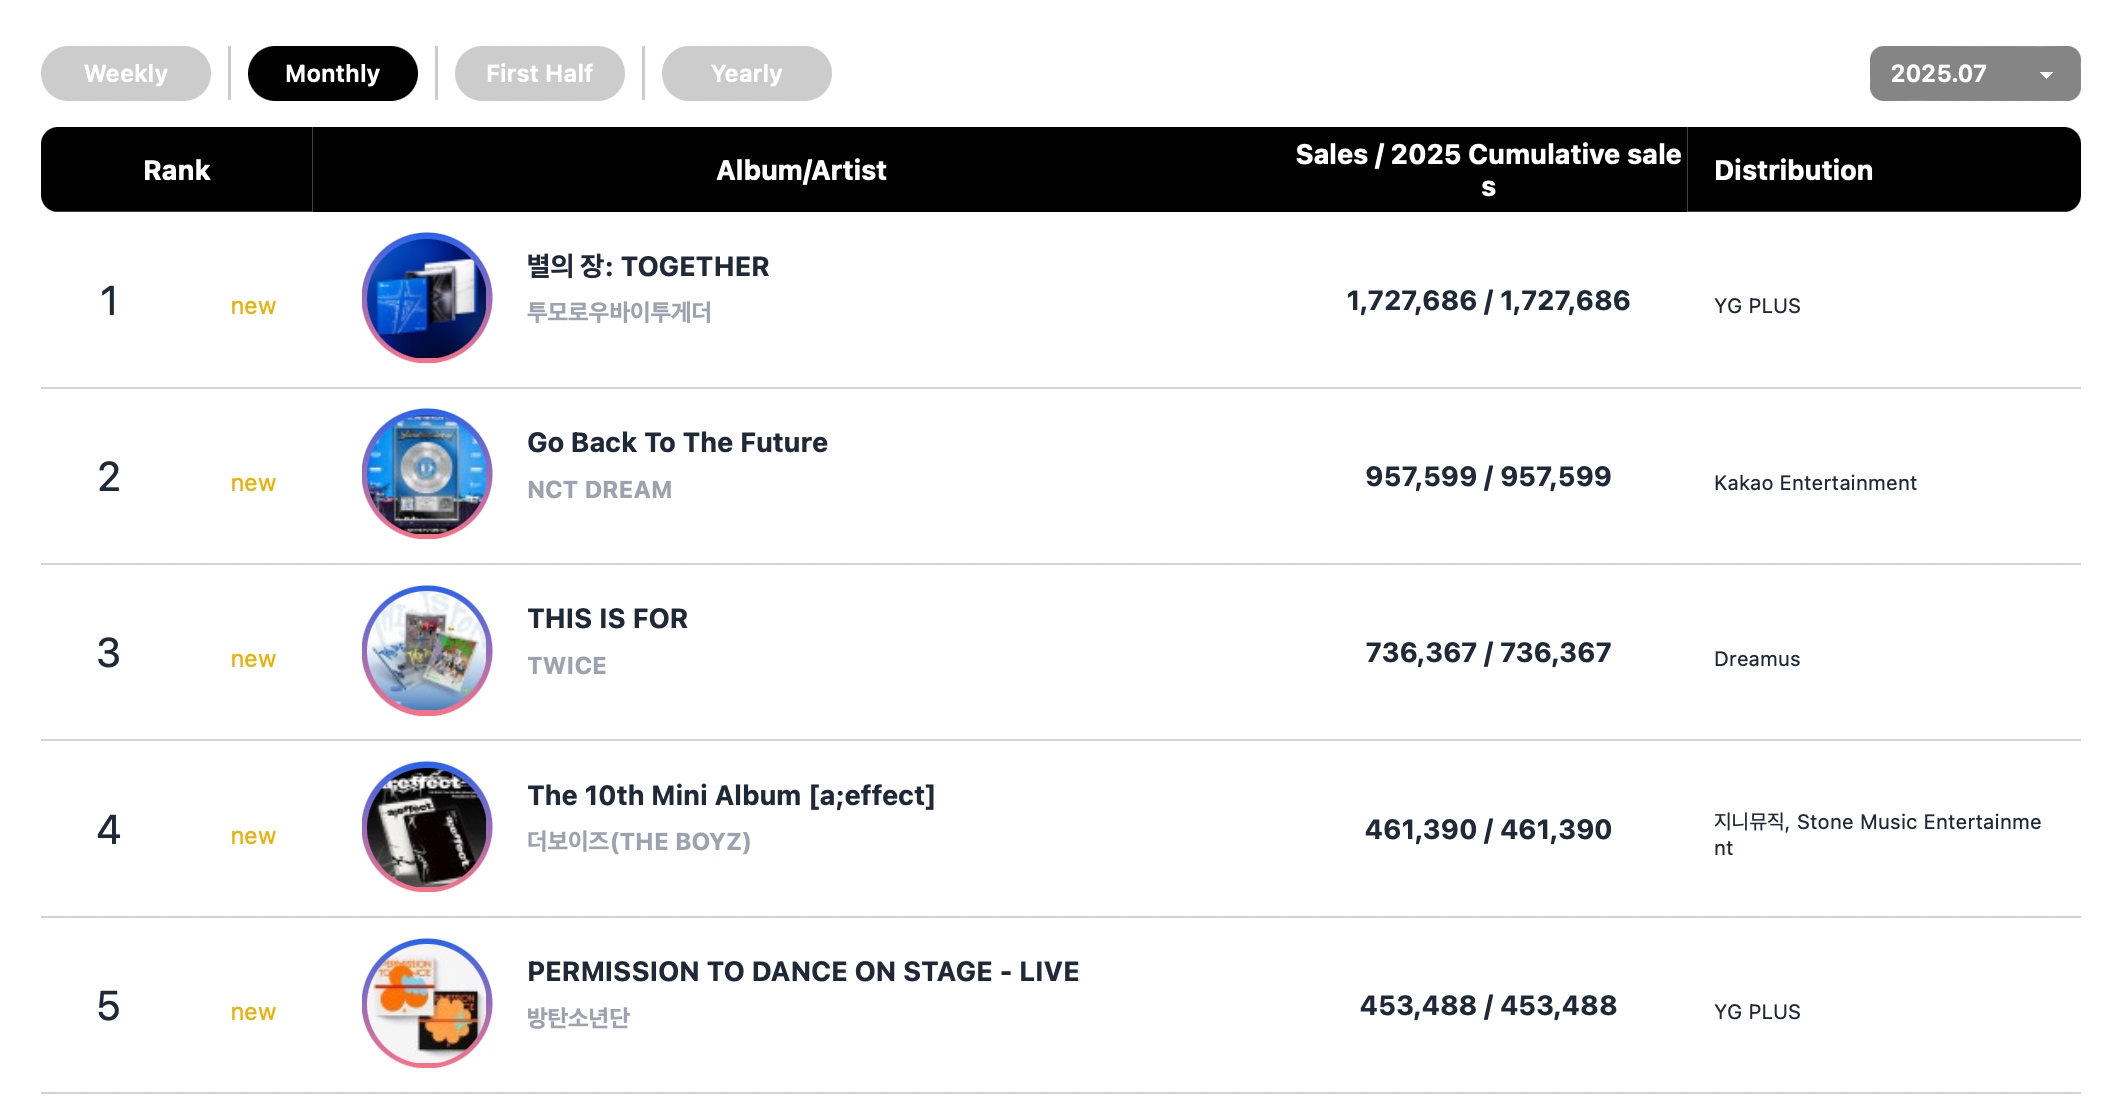The image size is (2127, 1106).
Task: Click the TWICE artist name
Action: [x=567, y=665]
